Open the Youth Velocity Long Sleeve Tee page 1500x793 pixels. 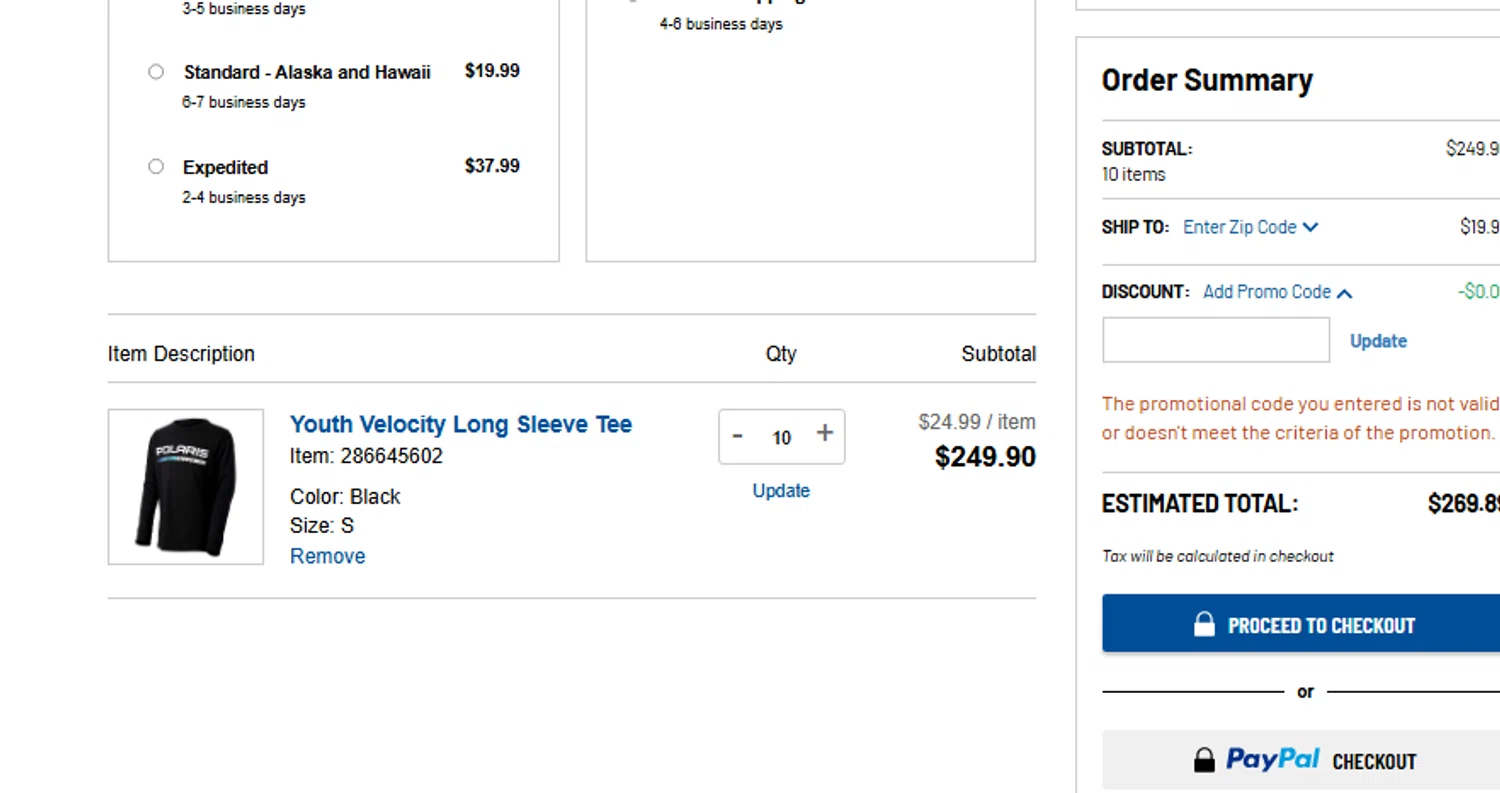click(461, 424)
